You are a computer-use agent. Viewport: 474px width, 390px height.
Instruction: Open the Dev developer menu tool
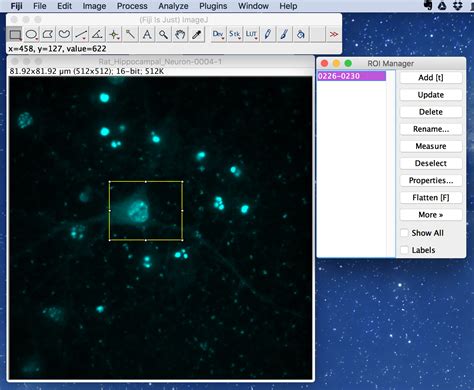pyautogui.click(x=218, y=34)
